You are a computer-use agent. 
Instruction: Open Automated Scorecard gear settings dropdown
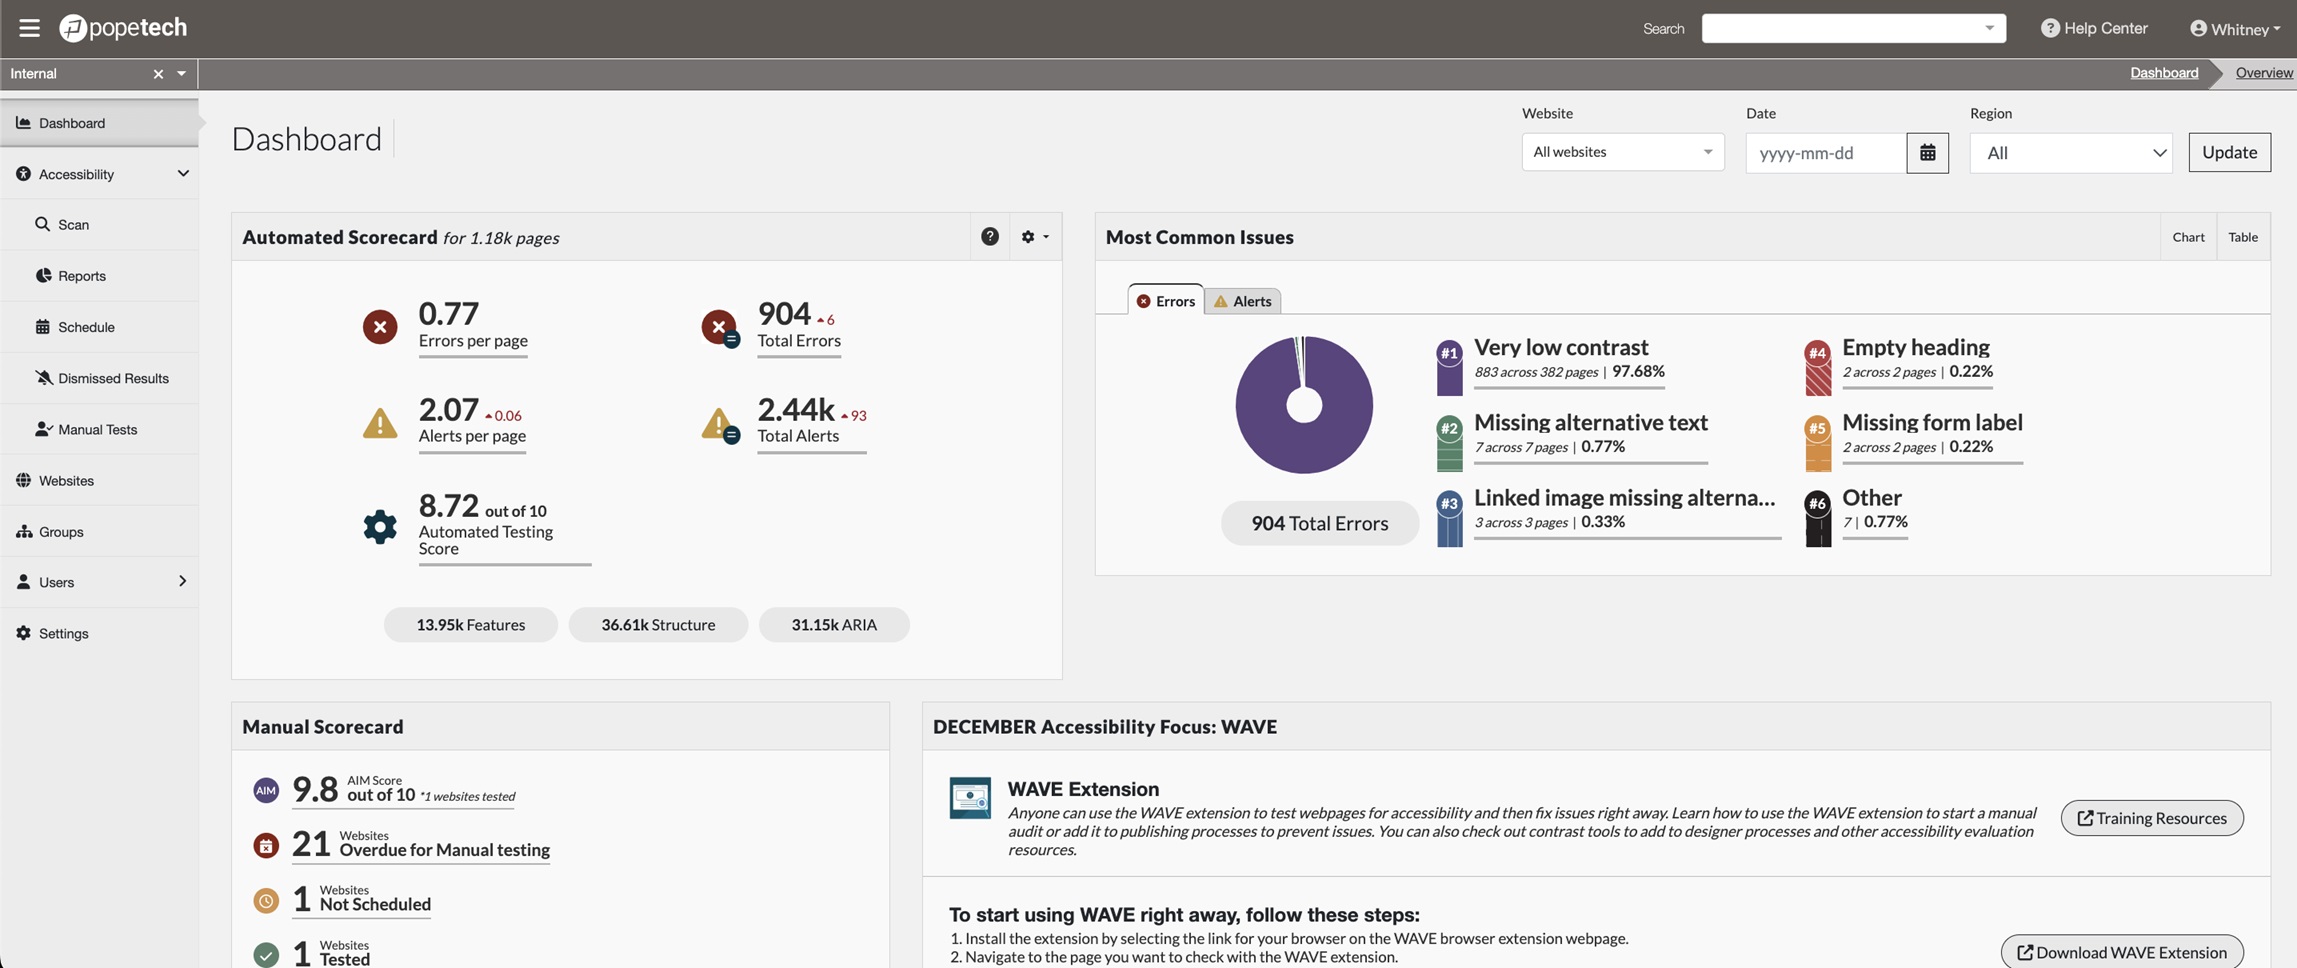[1035, 237]
